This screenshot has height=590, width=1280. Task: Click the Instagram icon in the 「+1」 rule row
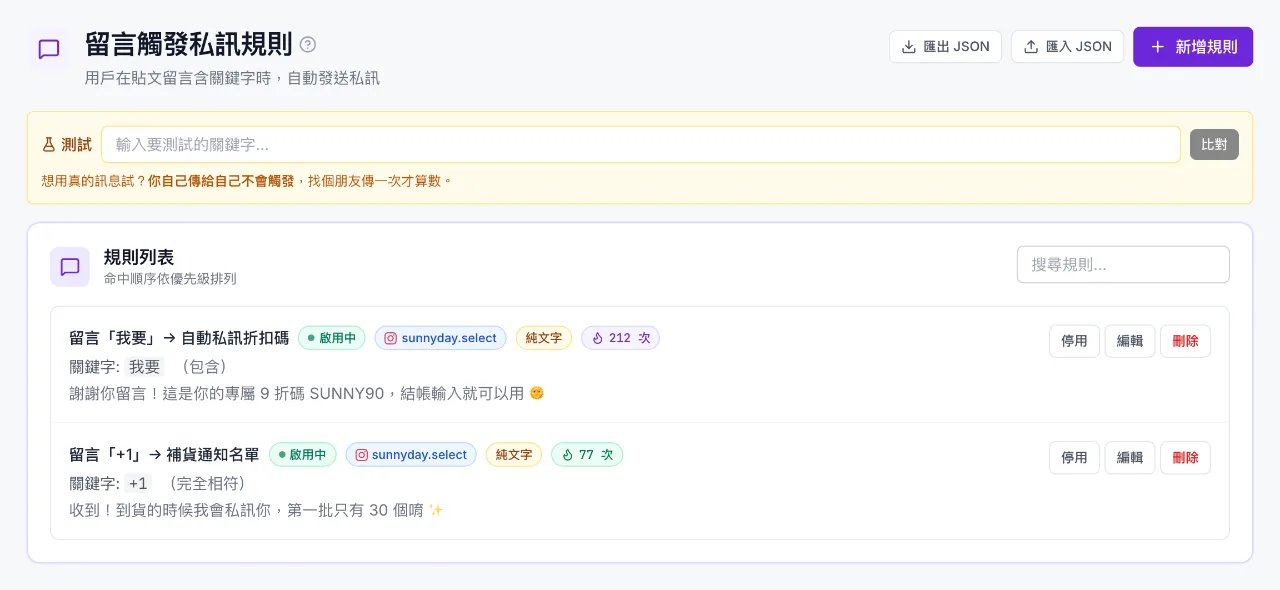[x=362, y=455]
